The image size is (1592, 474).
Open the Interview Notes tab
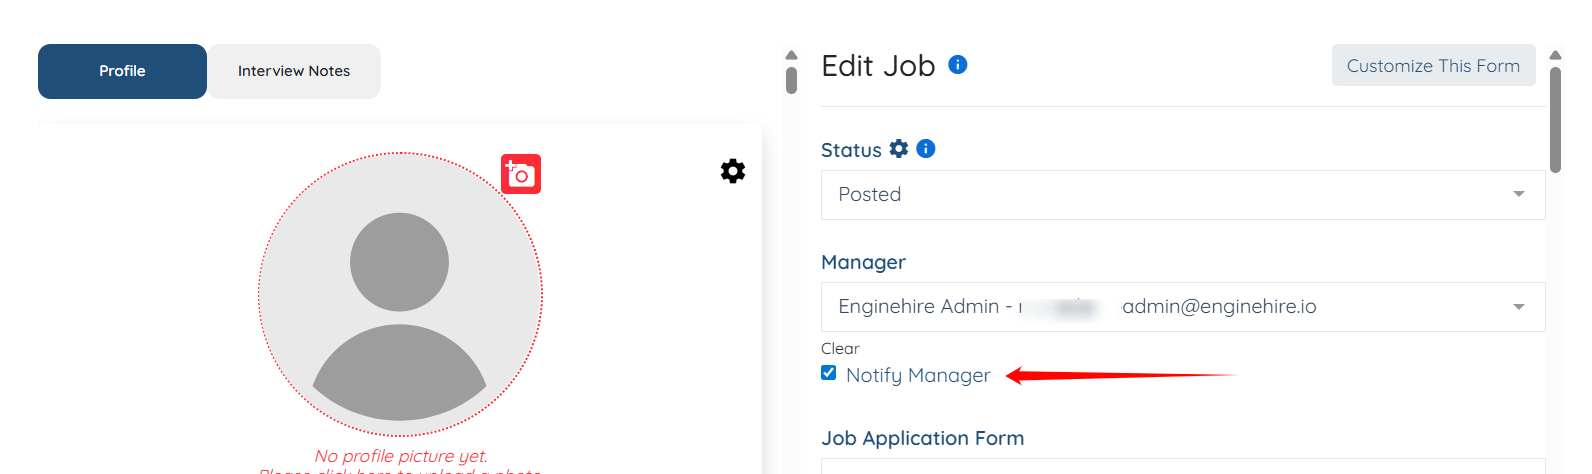pyautogui.click(x=294, y=71)
